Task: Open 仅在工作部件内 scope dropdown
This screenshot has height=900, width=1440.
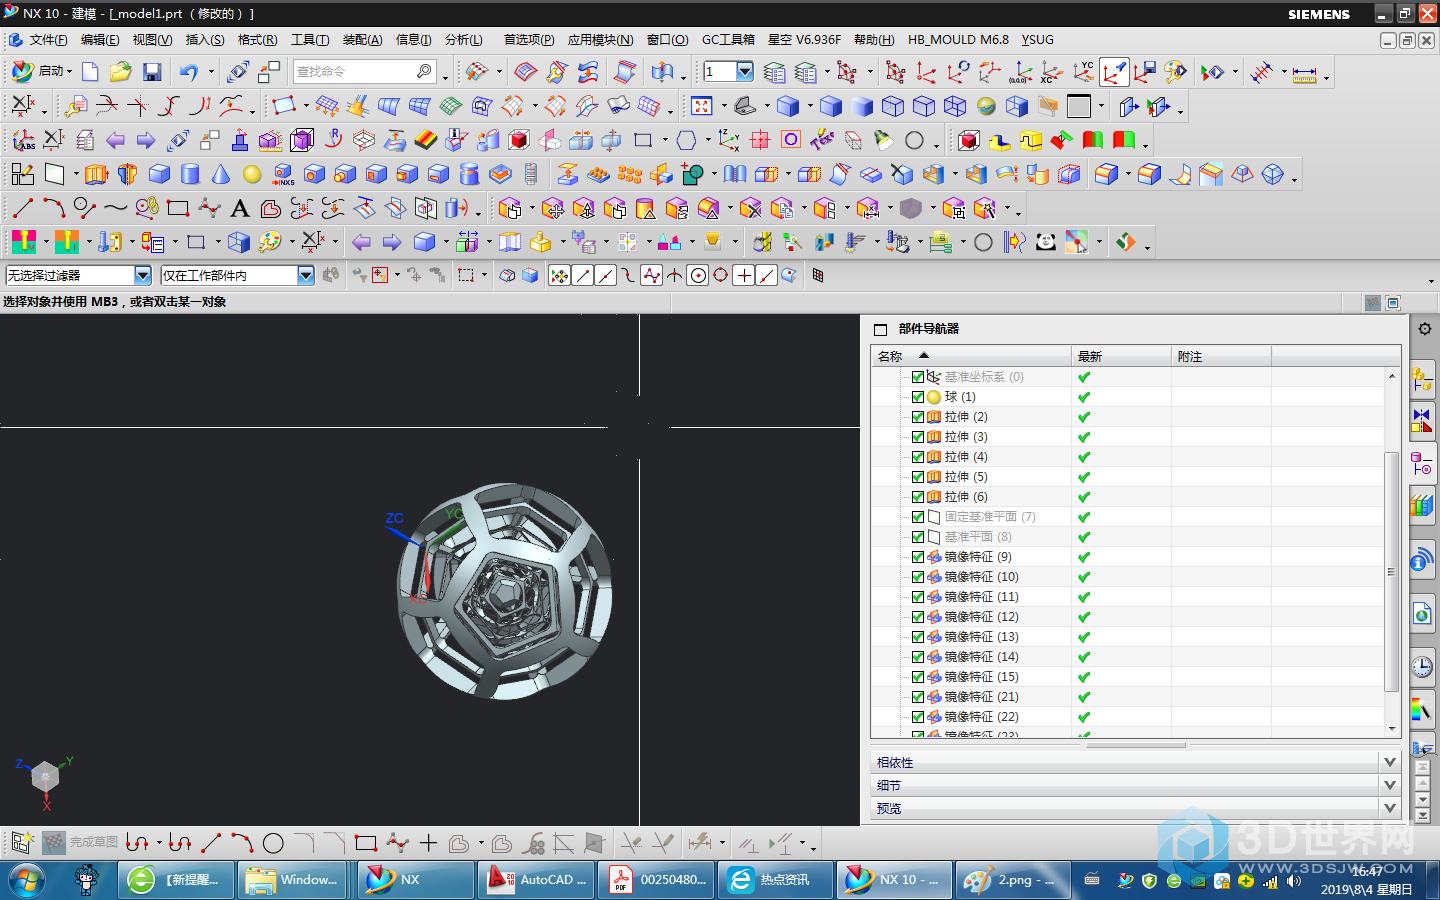Action: coord(305,275)
